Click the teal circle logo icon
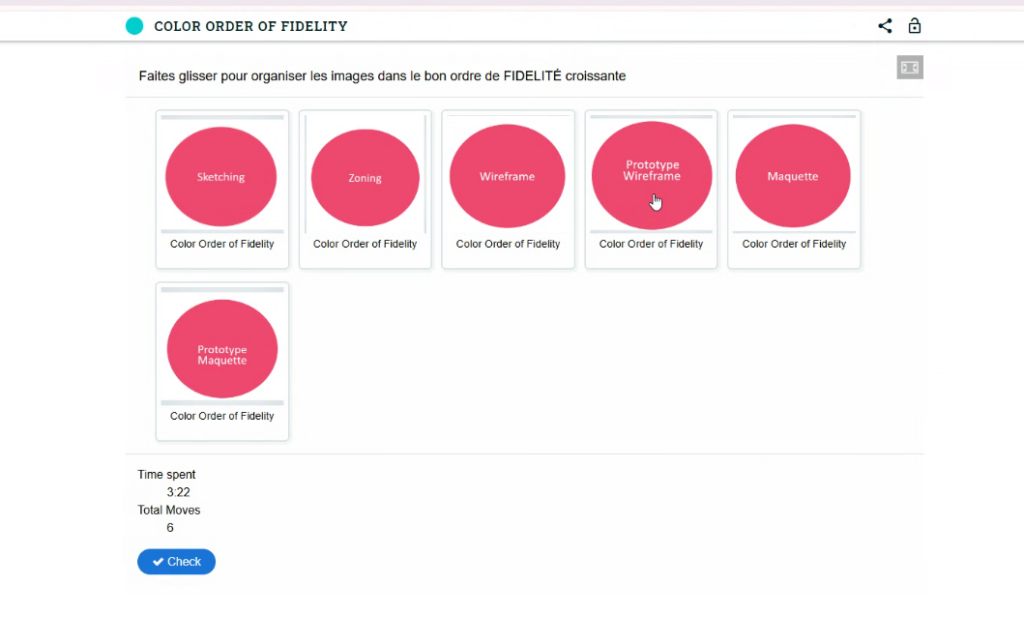 [x=134, y=26]
